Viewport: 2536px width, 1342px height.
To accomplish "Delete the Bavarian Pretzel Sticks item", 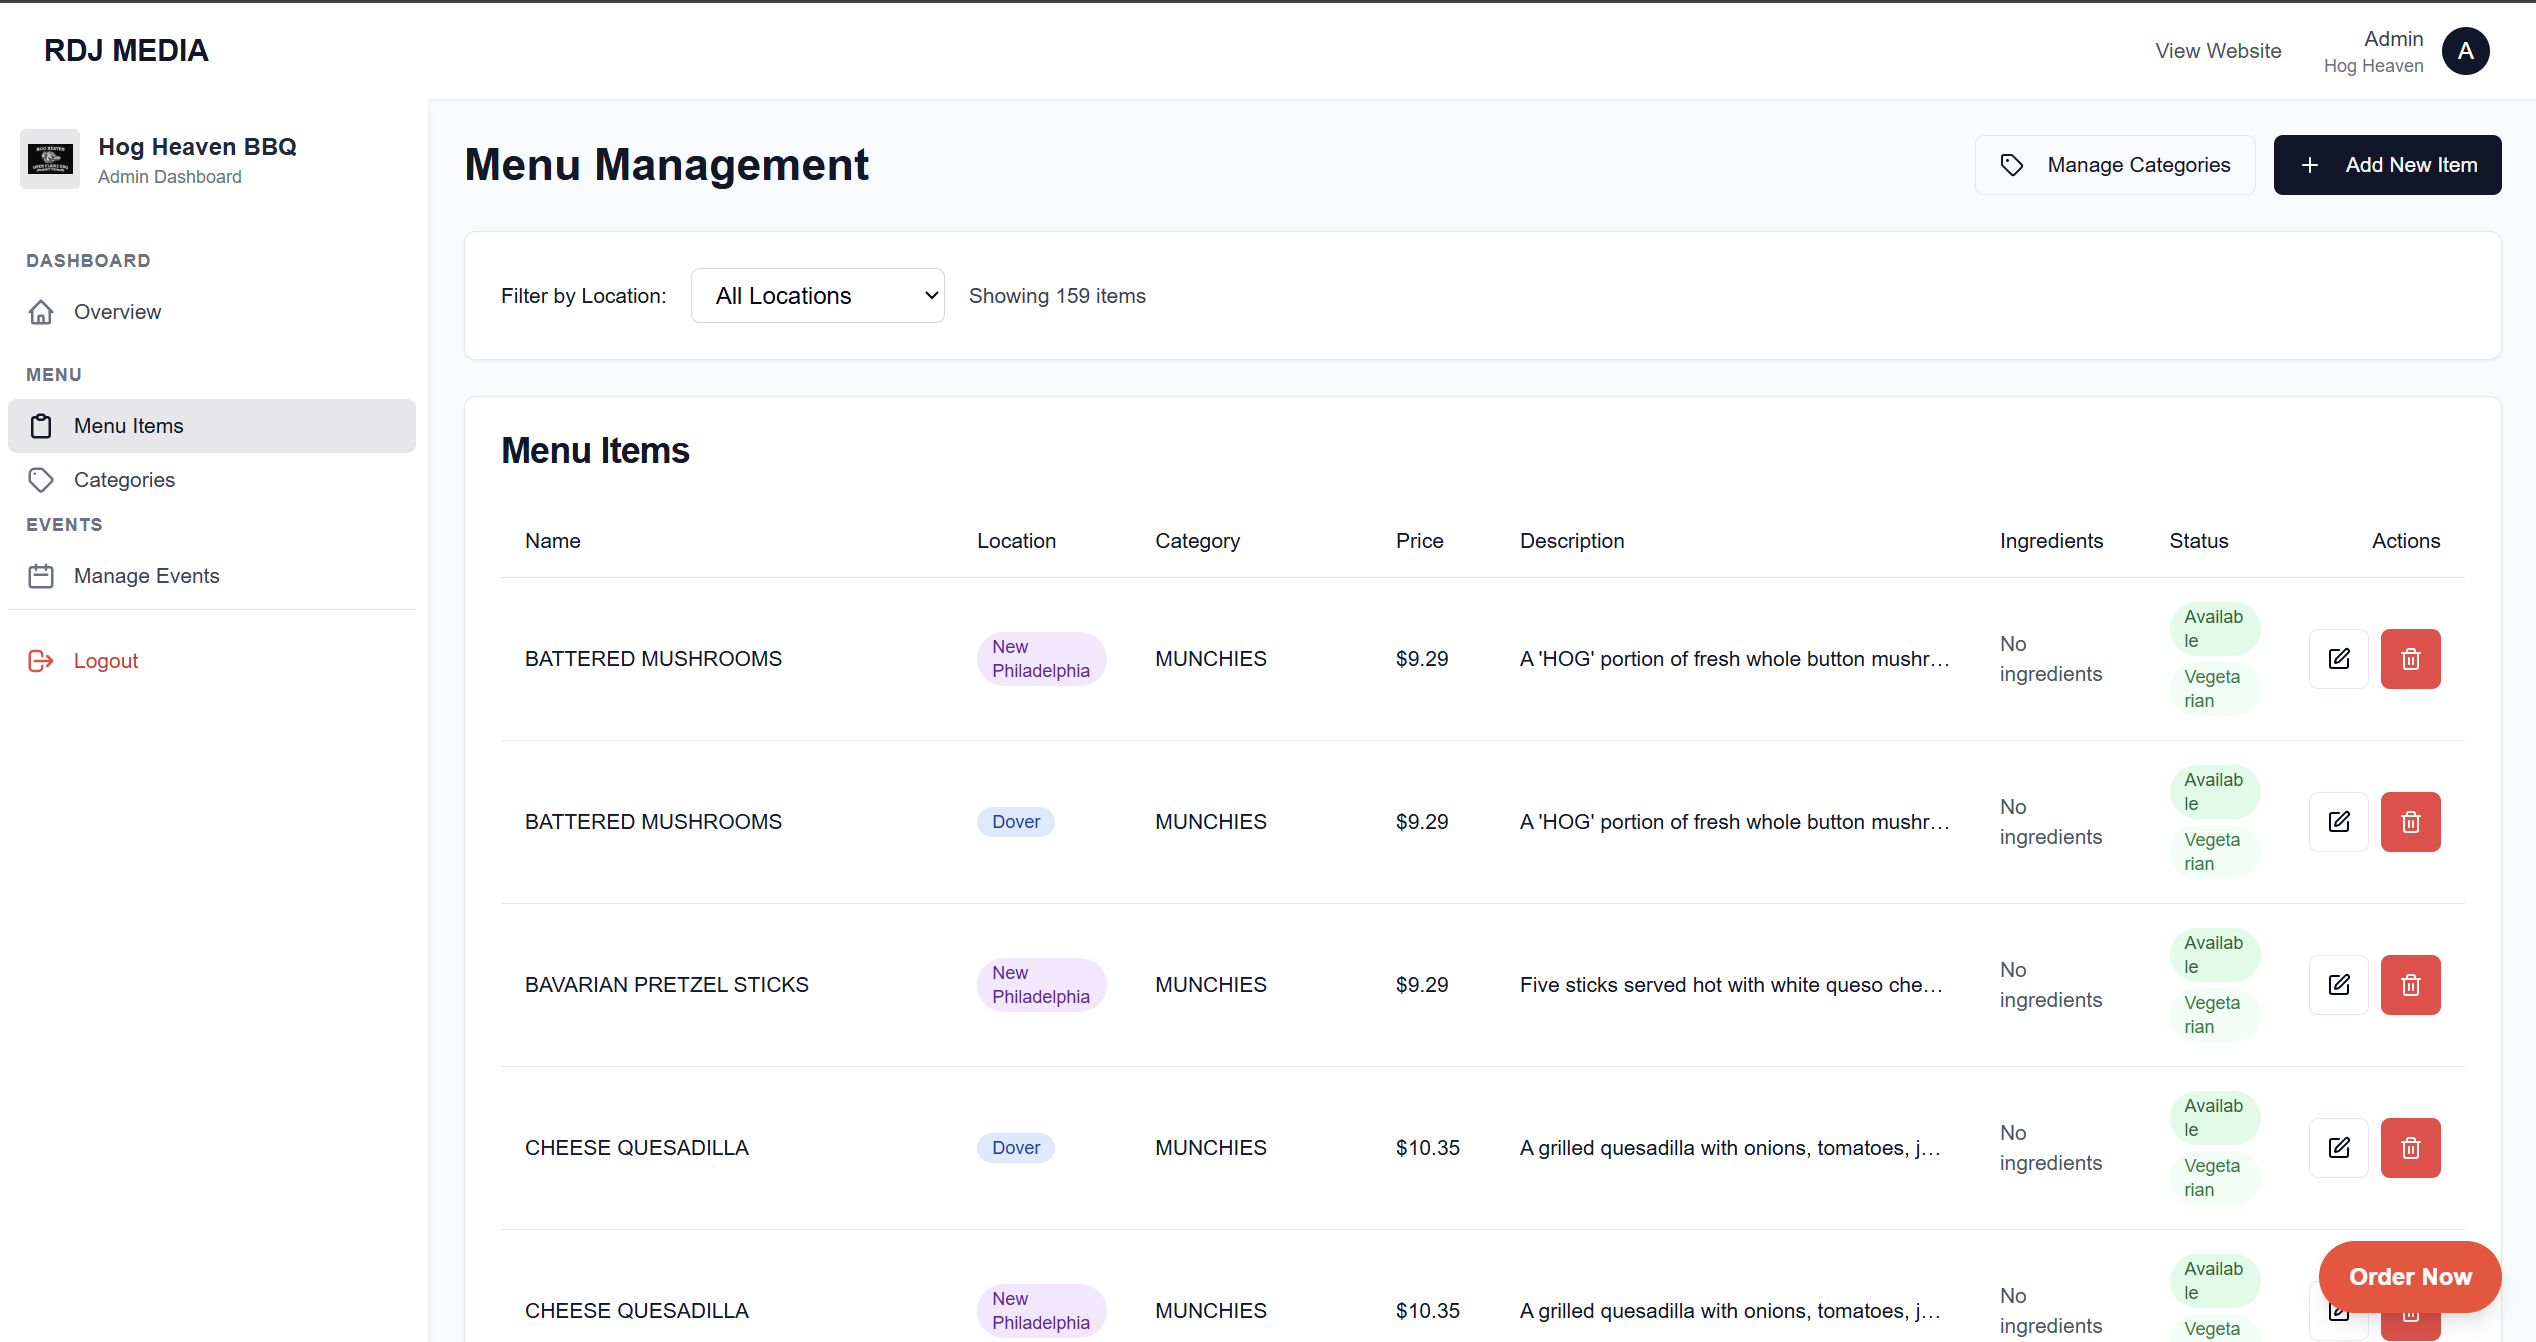I will click(x=2410, y=984).
